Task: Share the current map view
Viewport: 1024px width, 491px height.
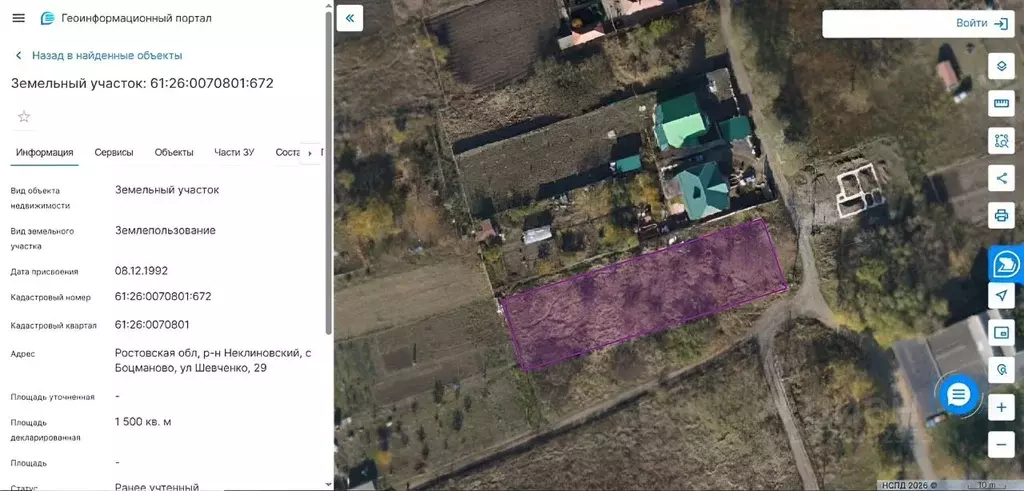Action: tap(1001, 178)
